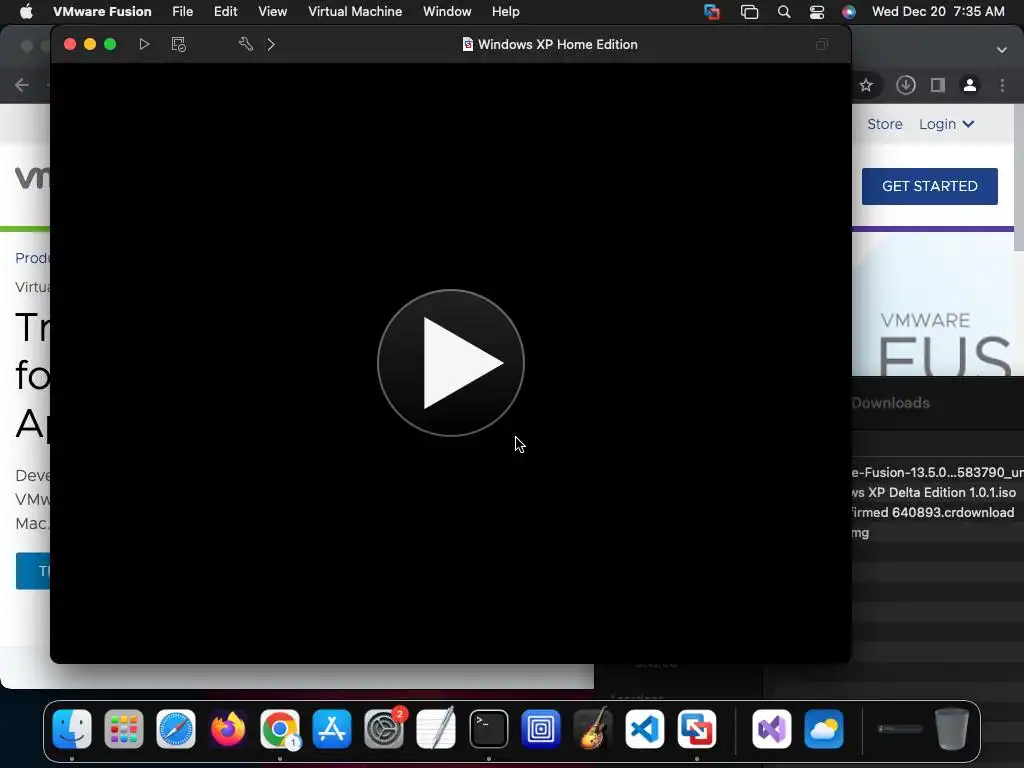
Task: Open Visual Studio Code from the Dock
Action: pos(645,729)
